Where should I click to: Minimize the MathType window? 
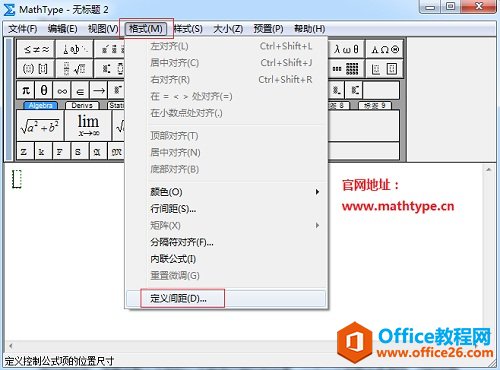pyautogui.click(x=430, y=7)
